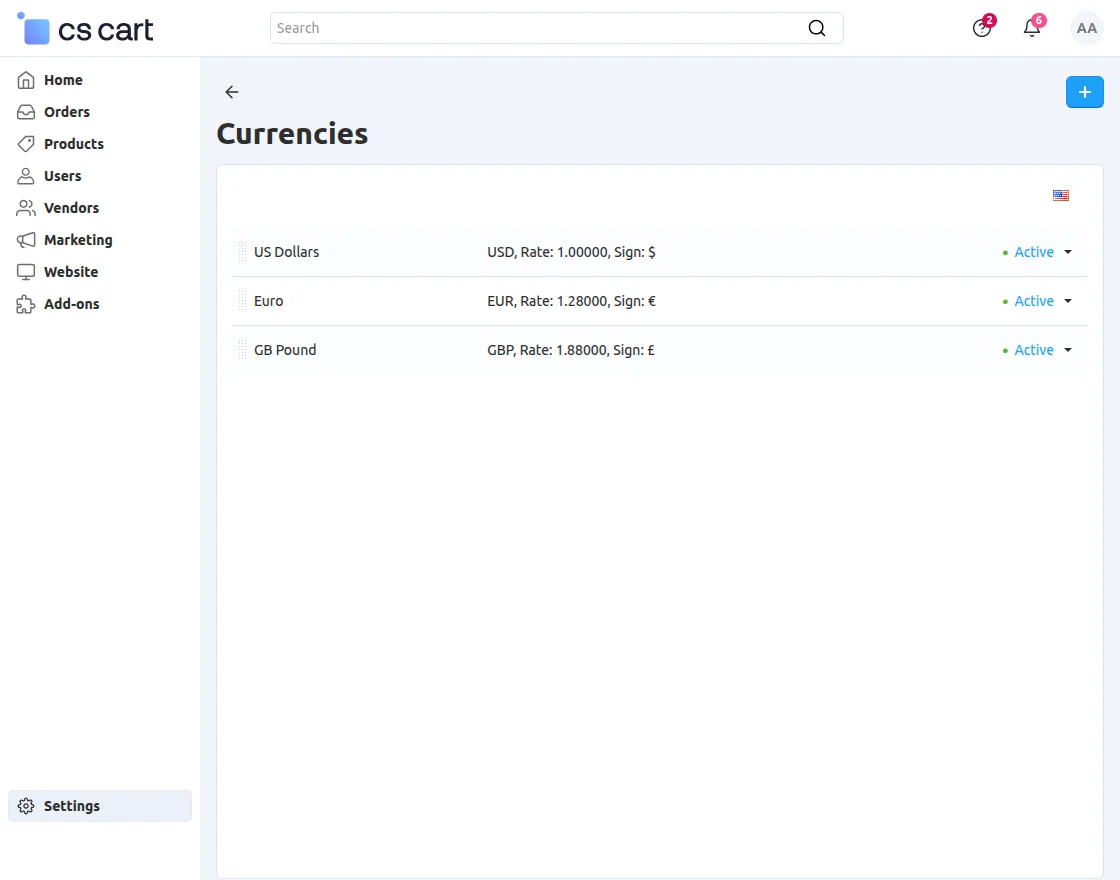Click the Marketing megaphone icon
1120x880 pixels.
click(26, 240)
